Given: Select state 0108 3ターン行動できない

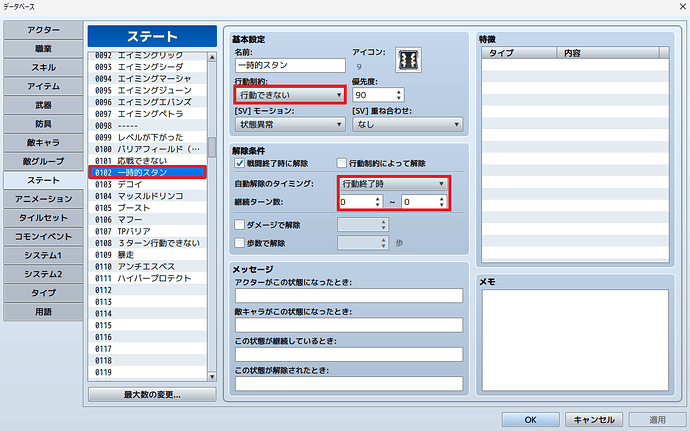Looking at the screenshot, I should [147, 243].
